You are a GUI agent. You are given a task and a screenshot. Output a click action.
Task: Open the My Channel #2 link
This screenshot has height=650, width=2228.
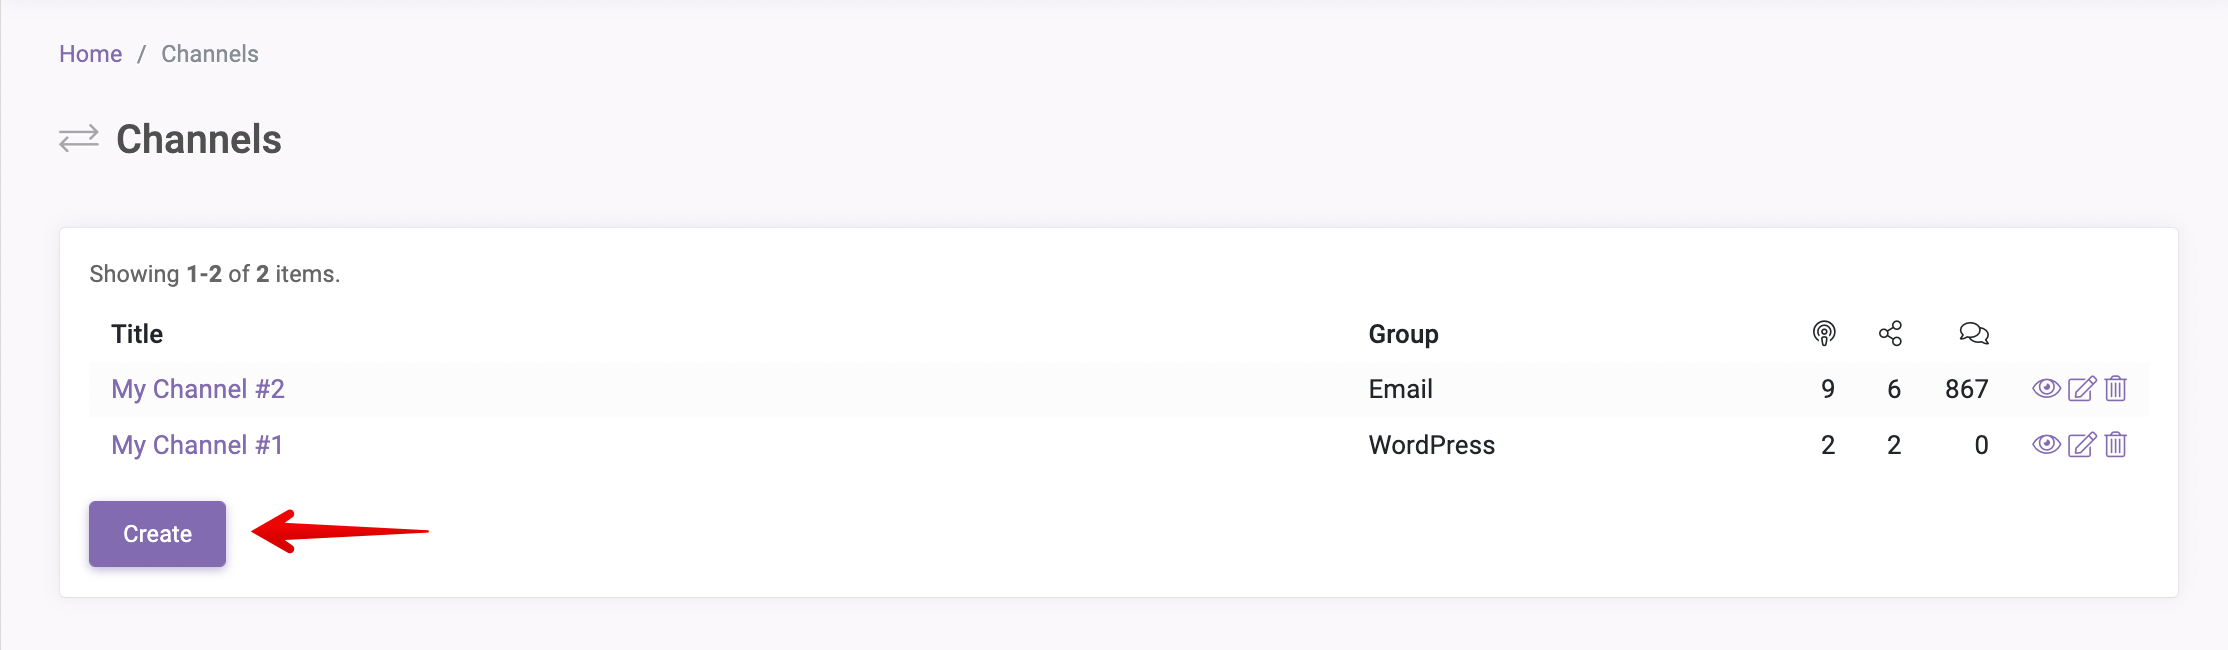[198, 389]
